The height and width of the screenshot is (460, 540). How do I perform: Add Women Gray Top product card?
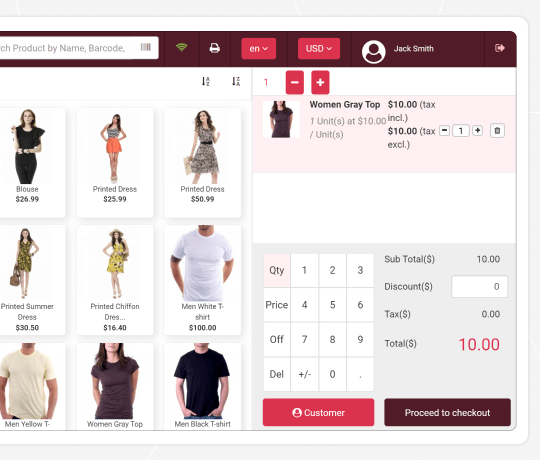click(x=115, y=386)
